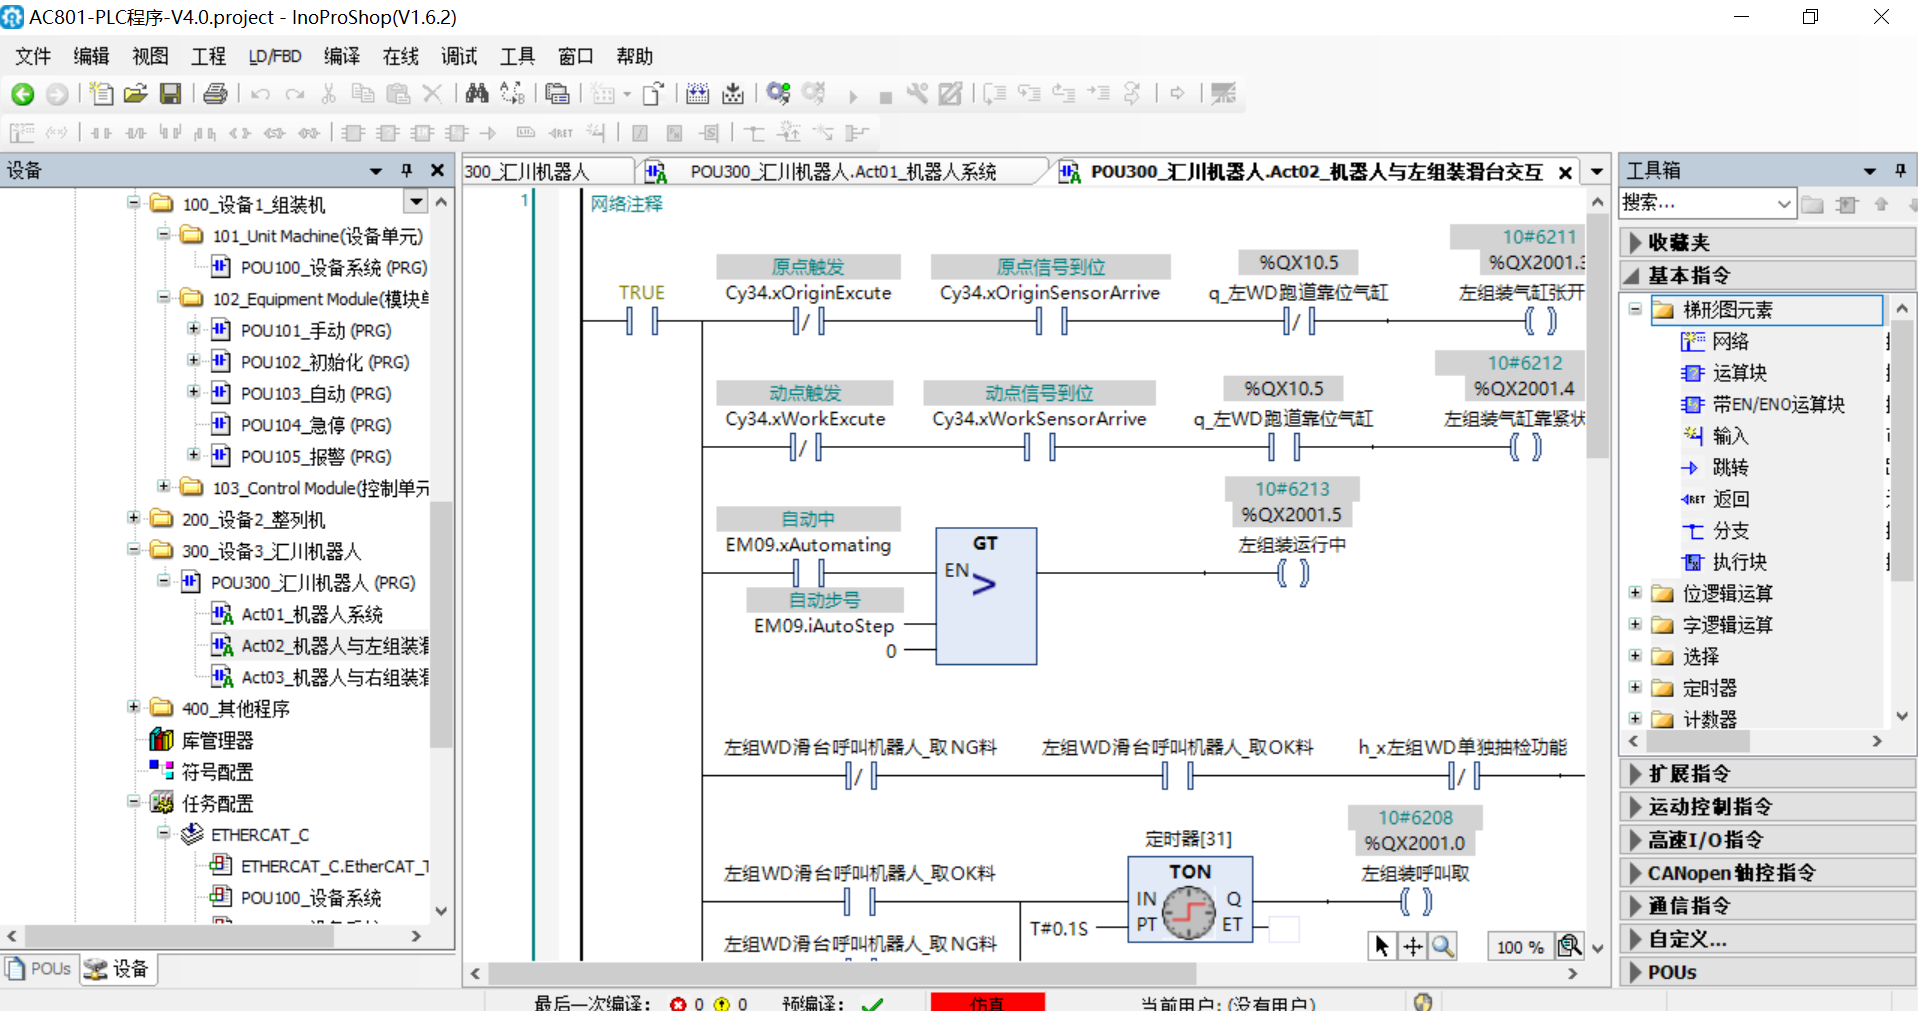Expand the 位逻辑运算 toolbox folder
This screenshot has height=1011, width=1918.
coord(1635,593)
